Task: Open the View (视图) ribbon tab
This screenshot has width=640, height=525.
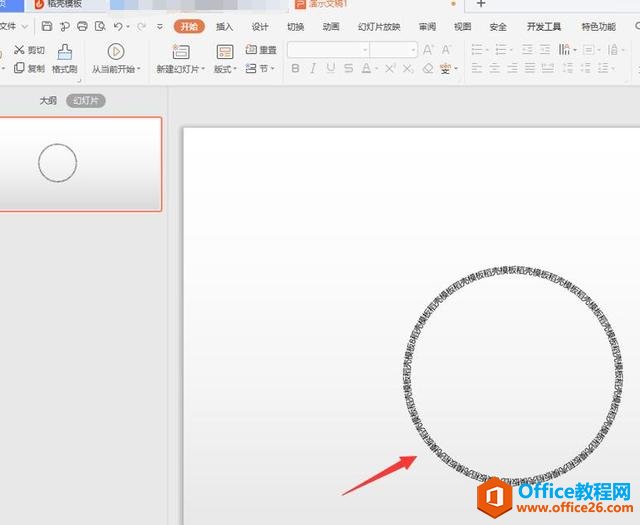Action: (x=462, y=27)
